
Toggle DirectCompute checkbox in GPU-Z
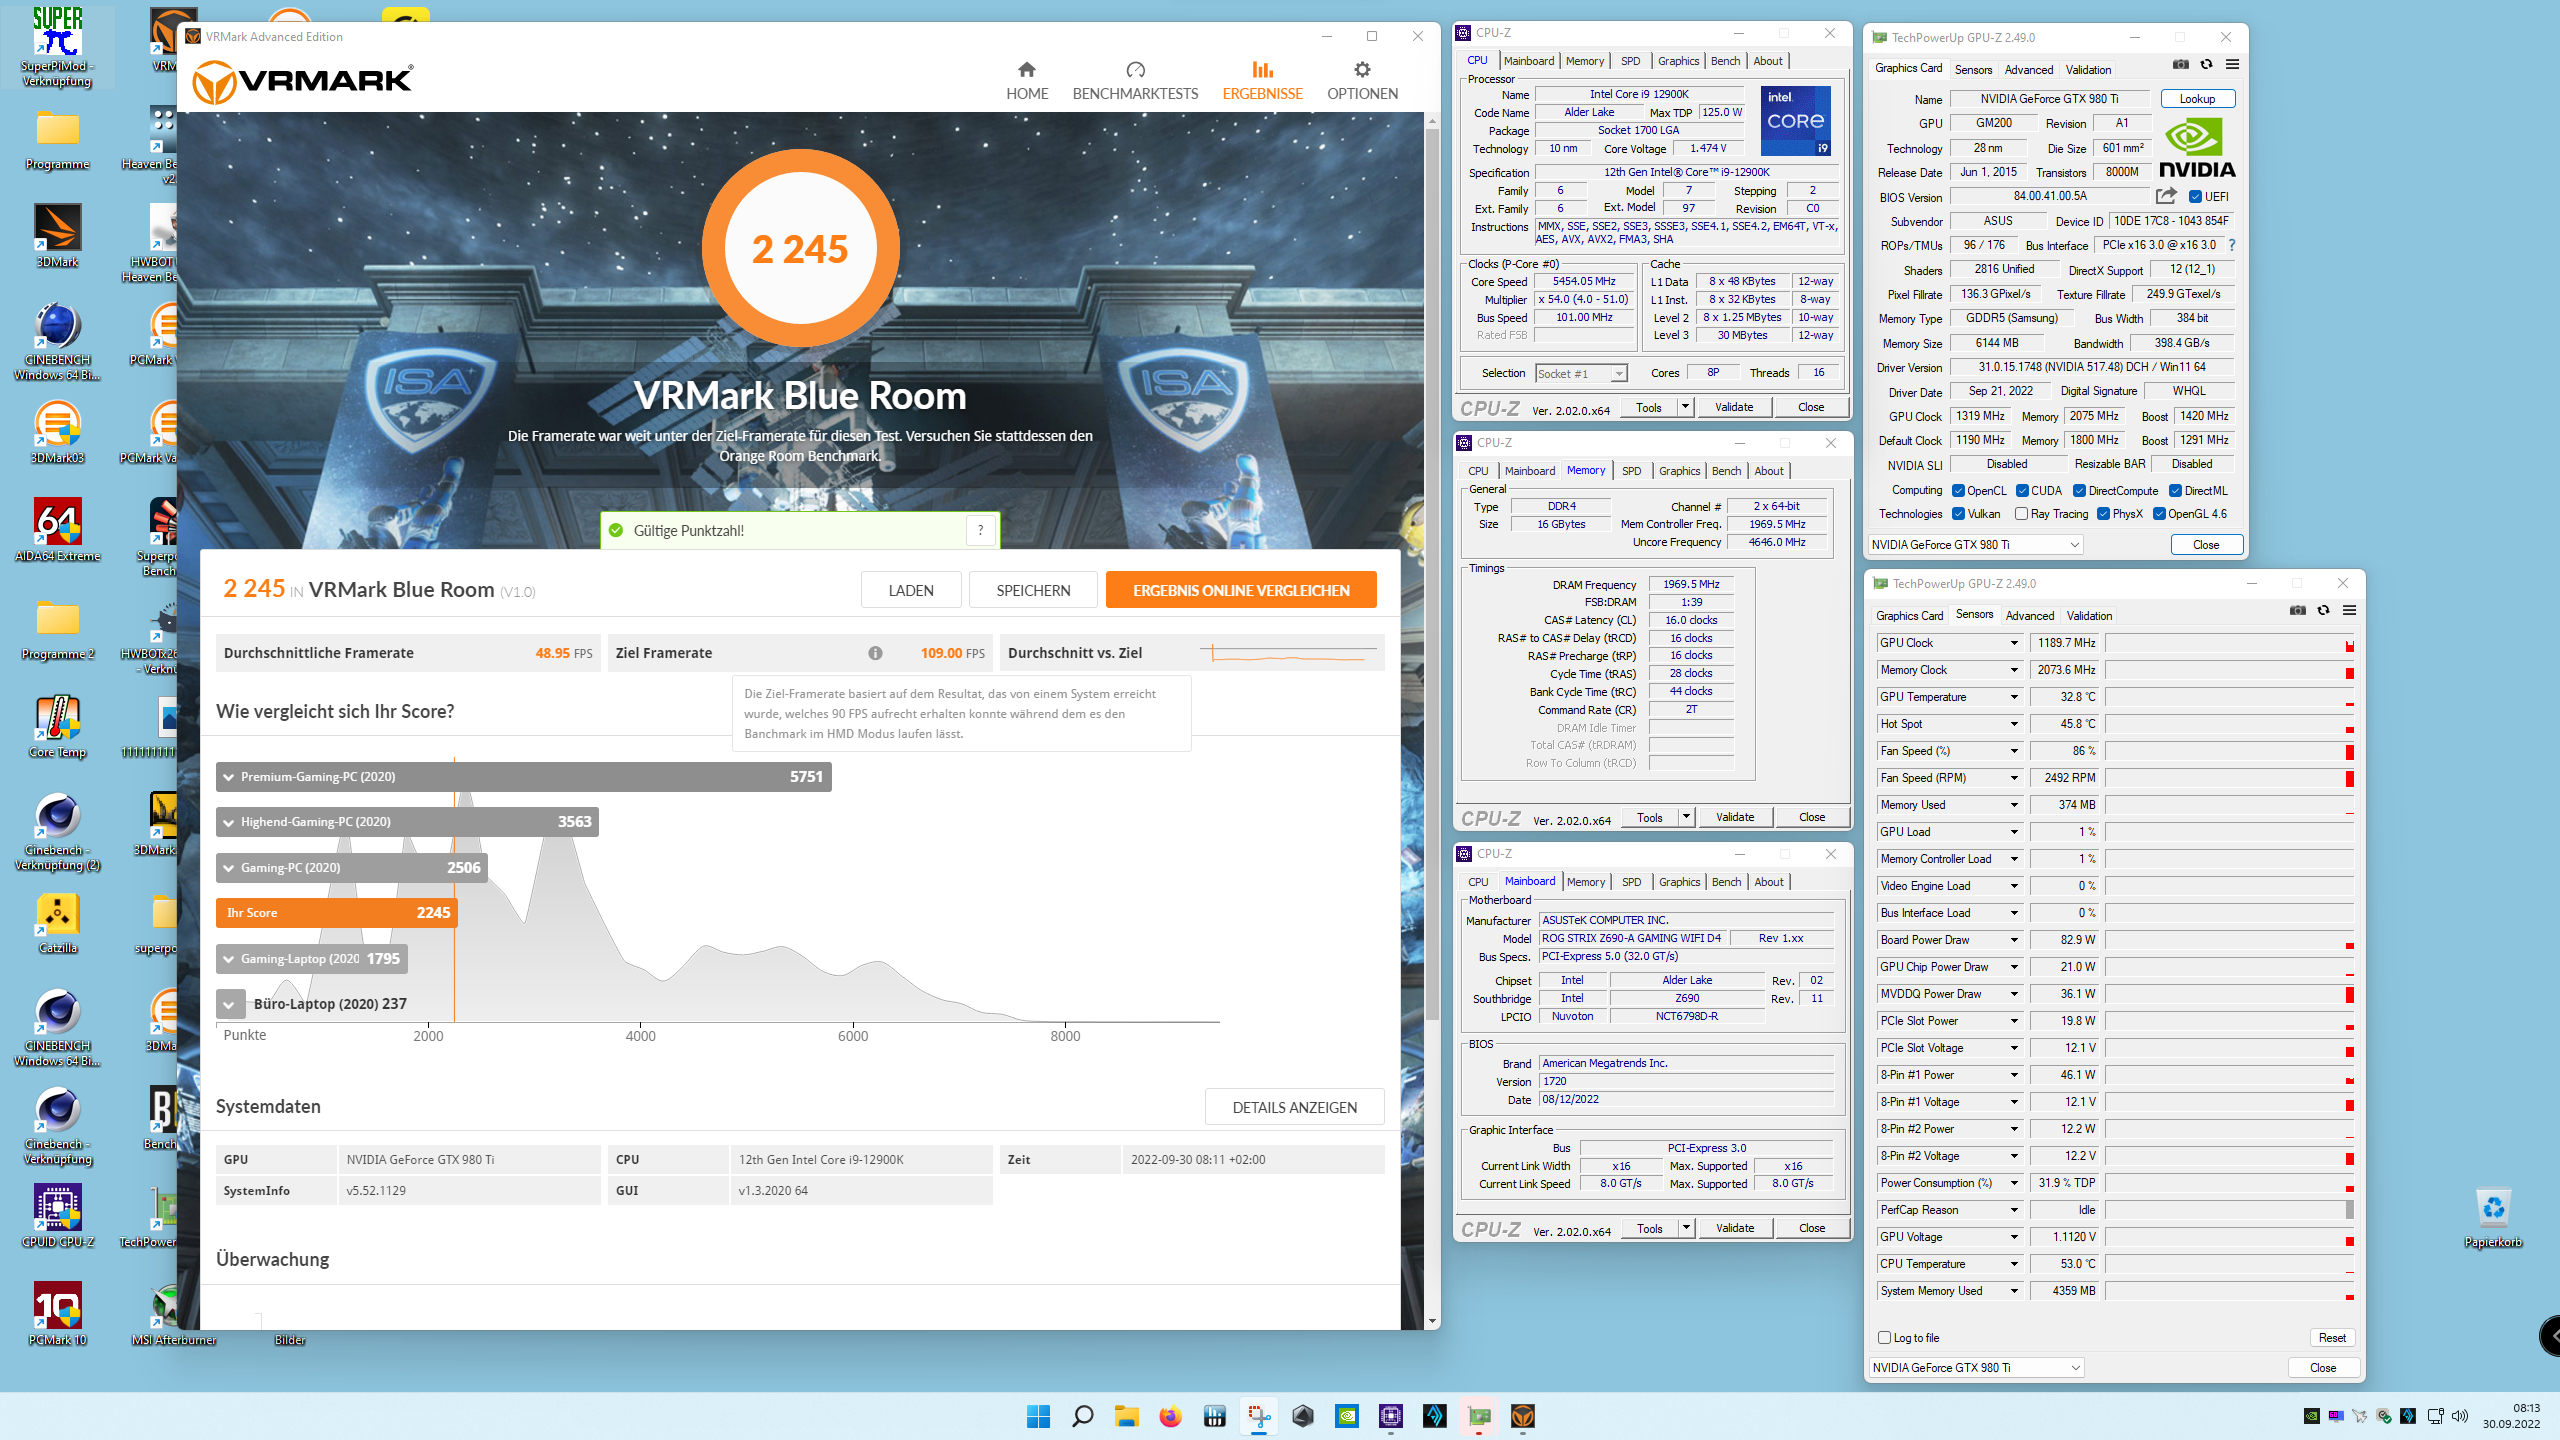(x=2079, y=491)
